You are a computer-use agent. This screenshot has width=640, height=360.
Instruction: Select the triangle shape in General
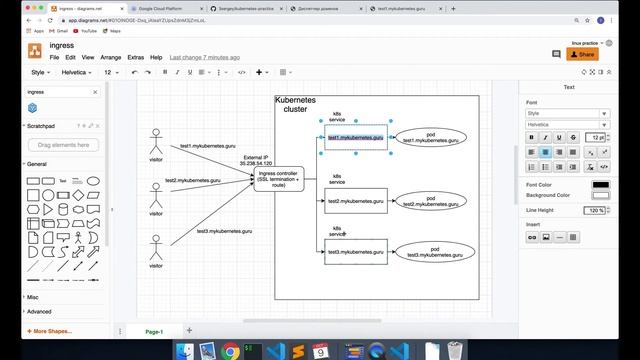click(48, 209)
